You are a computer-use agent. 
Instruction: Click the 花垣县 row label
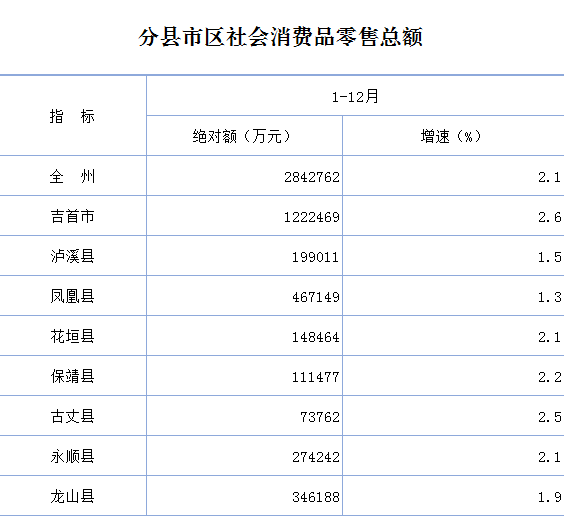(x=72, y=336)
